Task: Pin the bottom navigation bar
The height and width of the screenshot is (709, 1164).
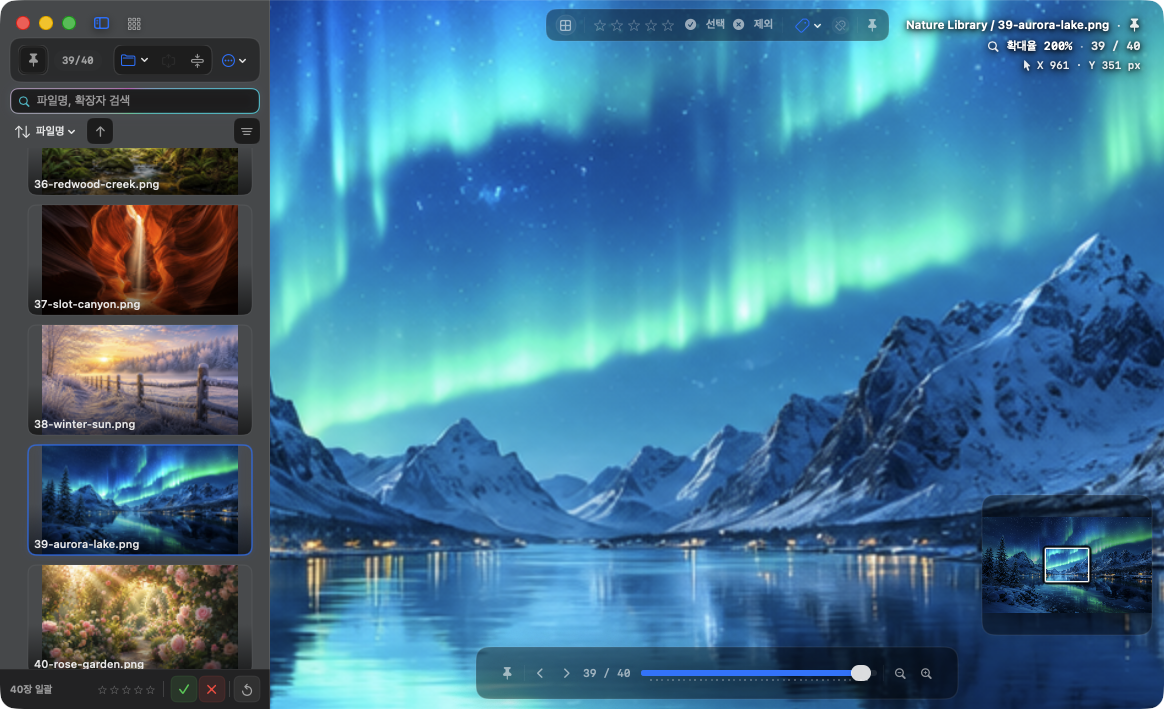Action: pos(507,673)
